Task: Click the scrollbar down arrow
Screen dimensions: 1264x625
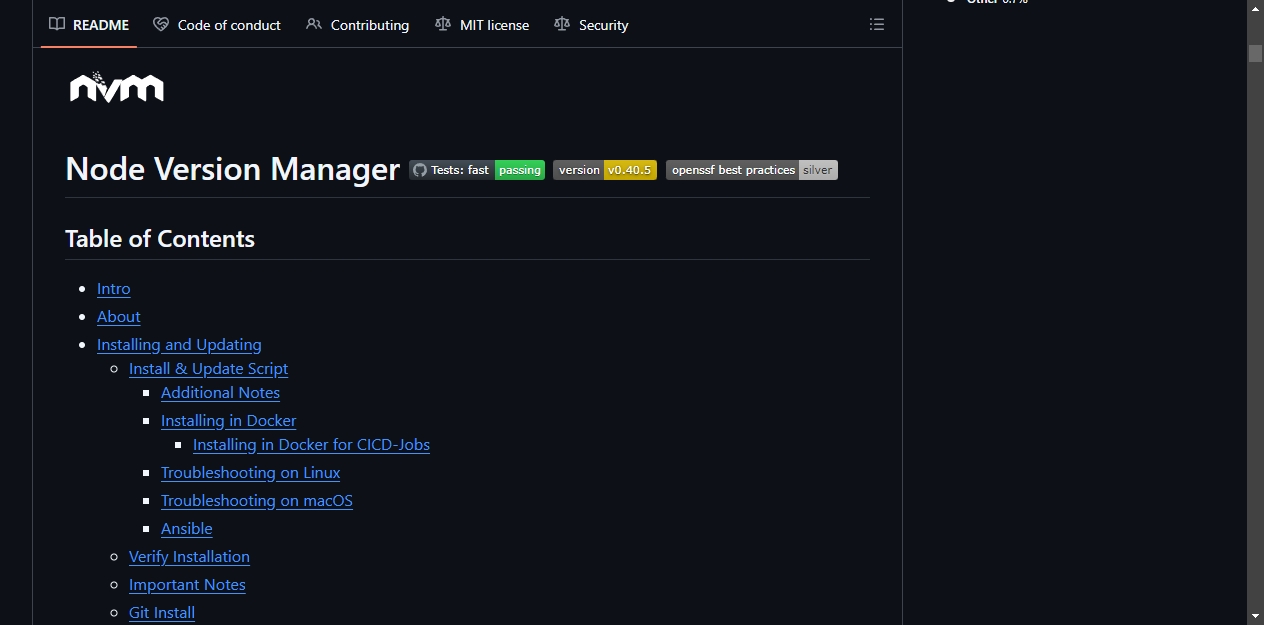Action: point(1255,616)
